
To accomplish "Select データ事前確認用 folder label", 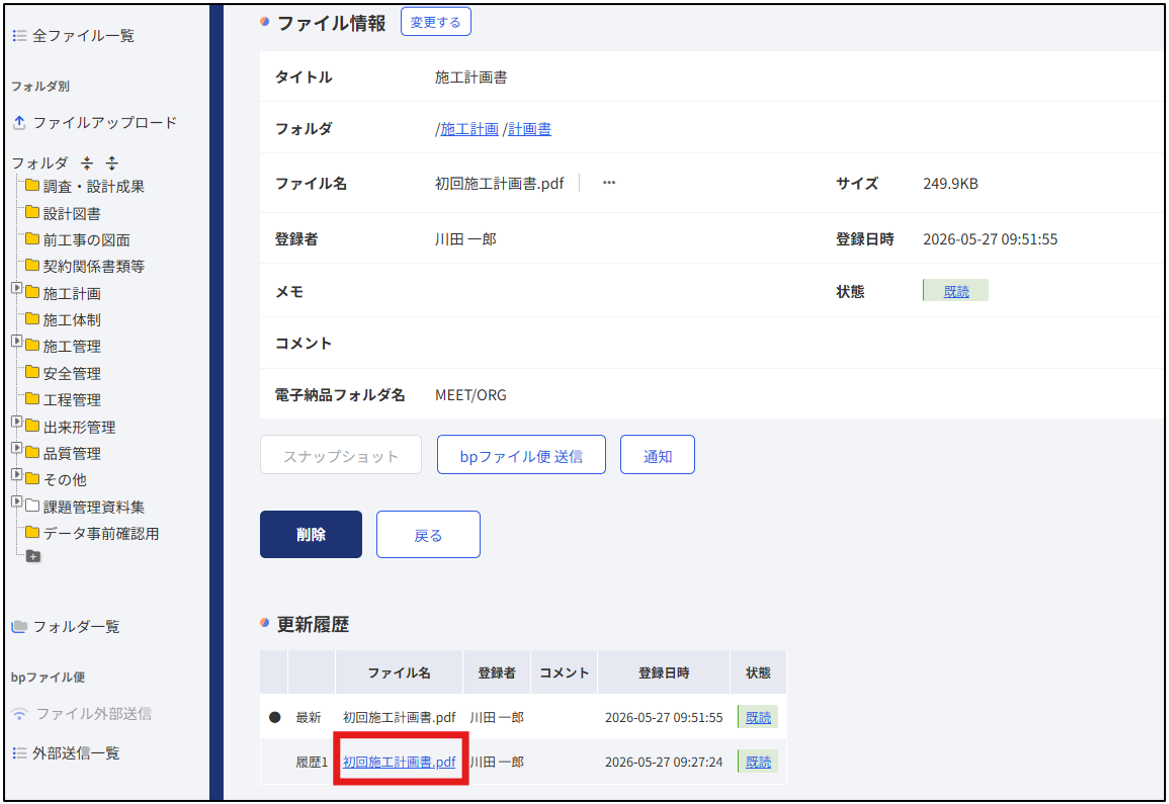I will (x=101, y=533).
